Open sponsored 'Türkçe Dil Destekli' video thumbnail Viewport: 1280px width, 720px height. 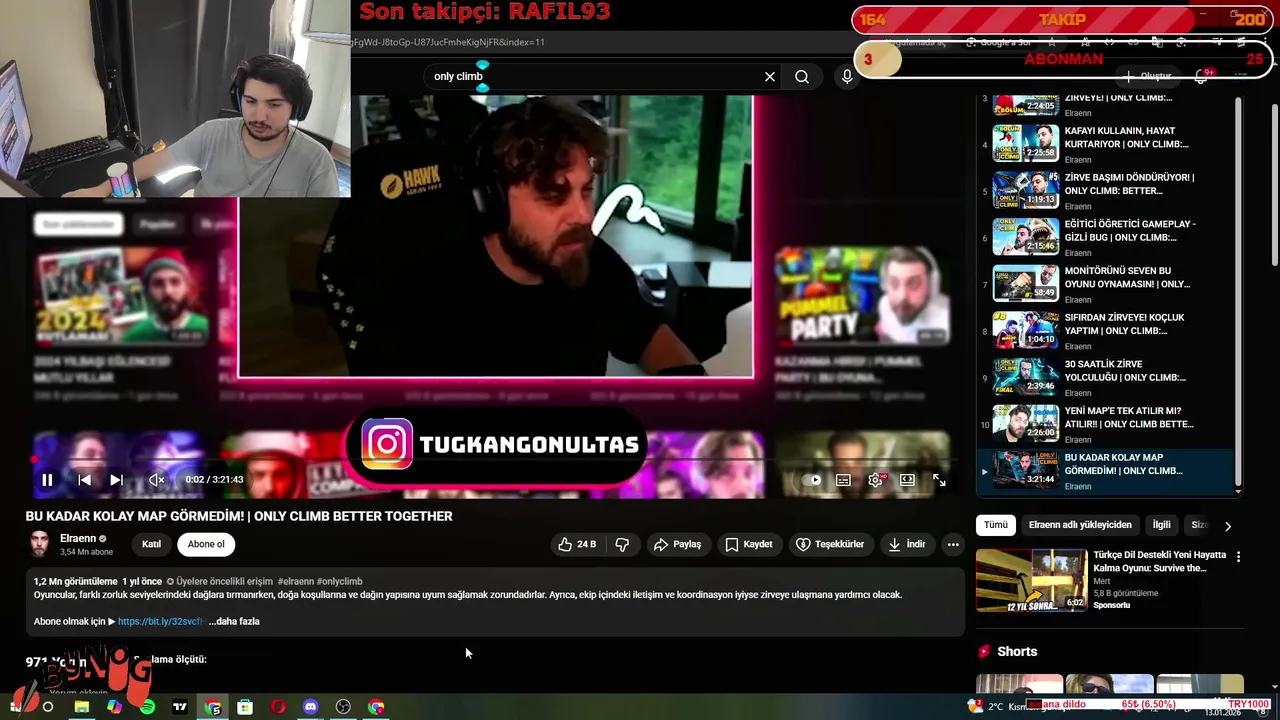tap(1031, 580)
